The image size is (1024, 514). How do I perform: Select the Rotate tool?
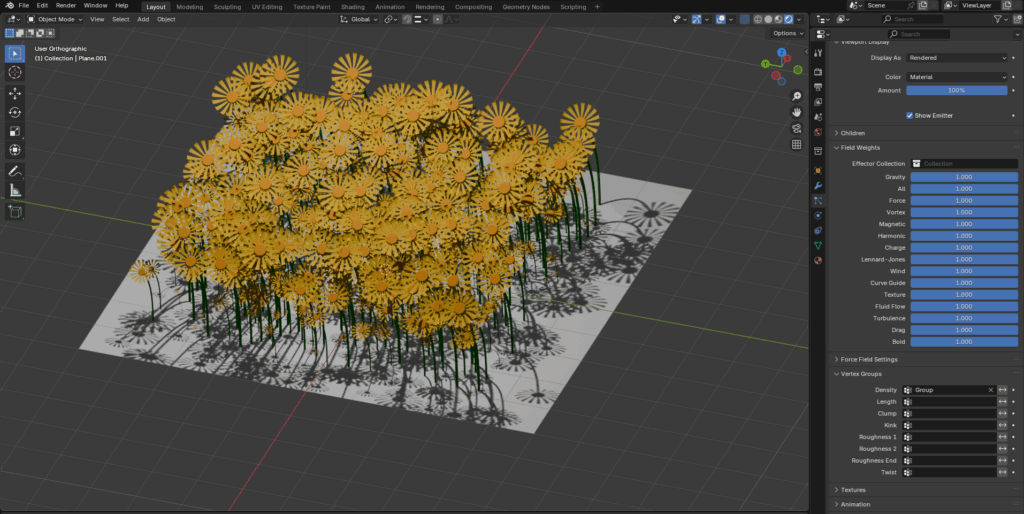pos(14,112)
